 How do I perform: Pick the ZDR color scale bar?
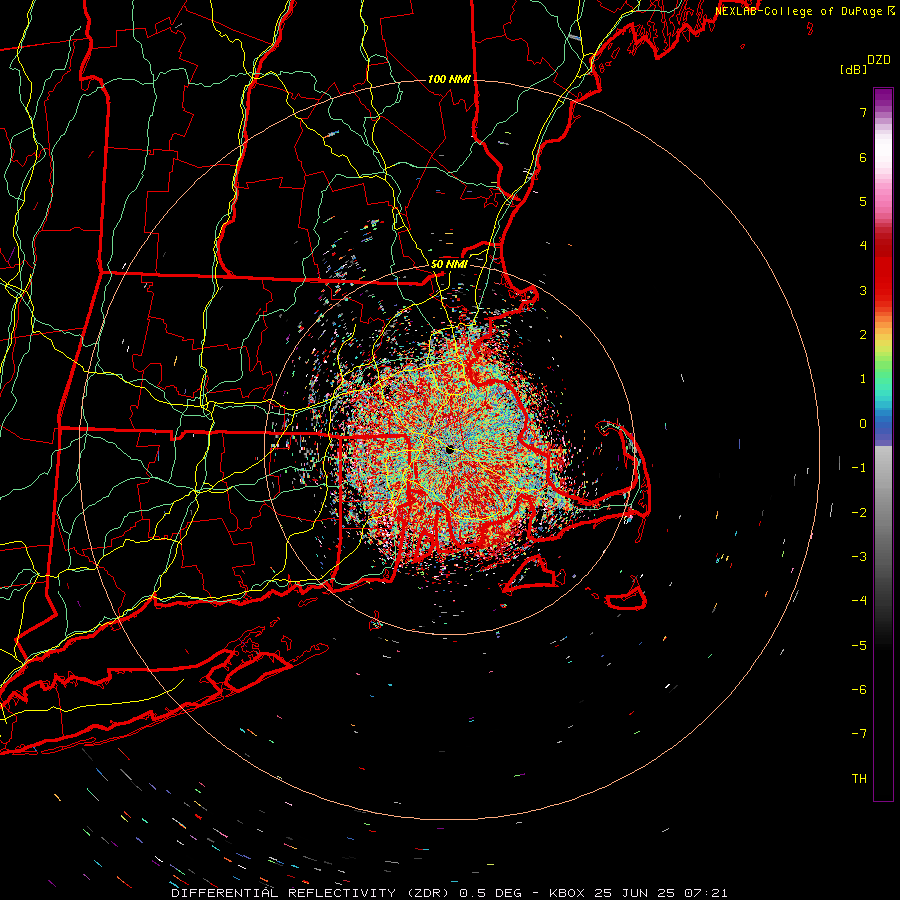click(x=883, y=444)
